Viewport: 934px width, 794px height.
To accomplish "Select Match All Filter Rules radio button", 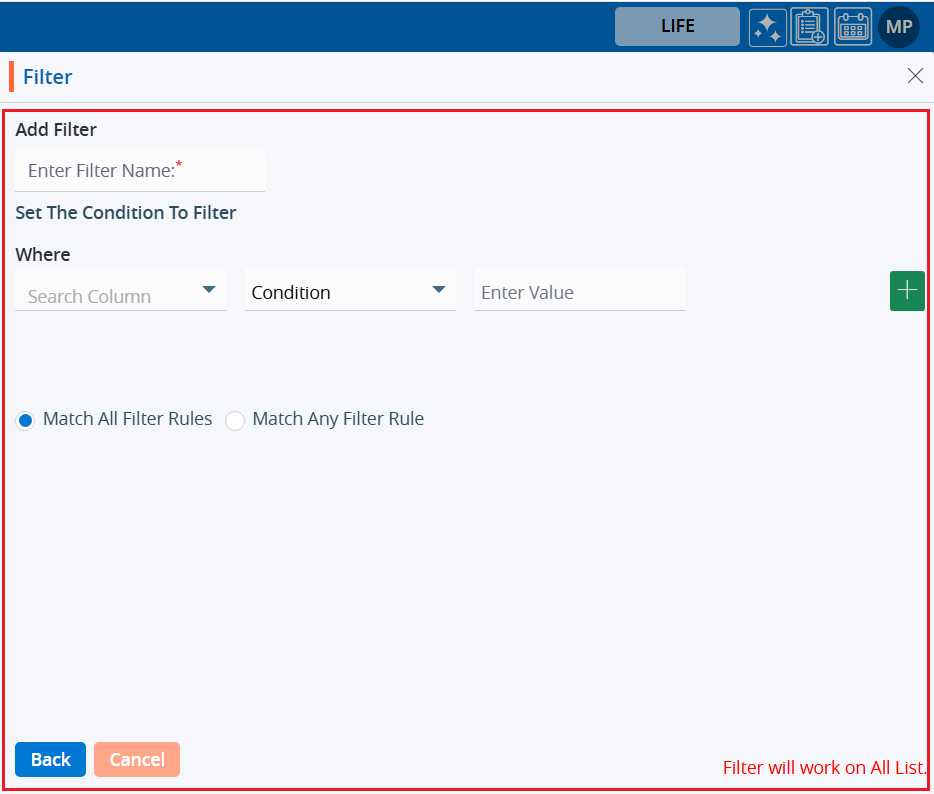I will pyautogui.click(x=26, y=421).
